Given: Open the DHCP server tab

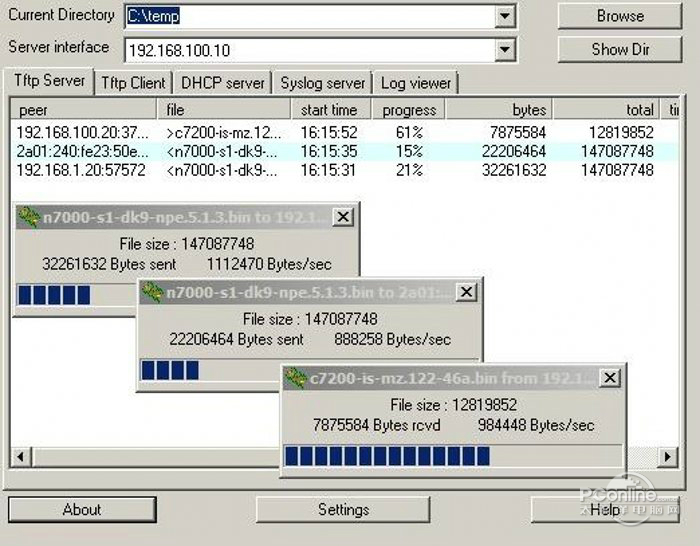Looking at the screenshot, I should 223,83.
